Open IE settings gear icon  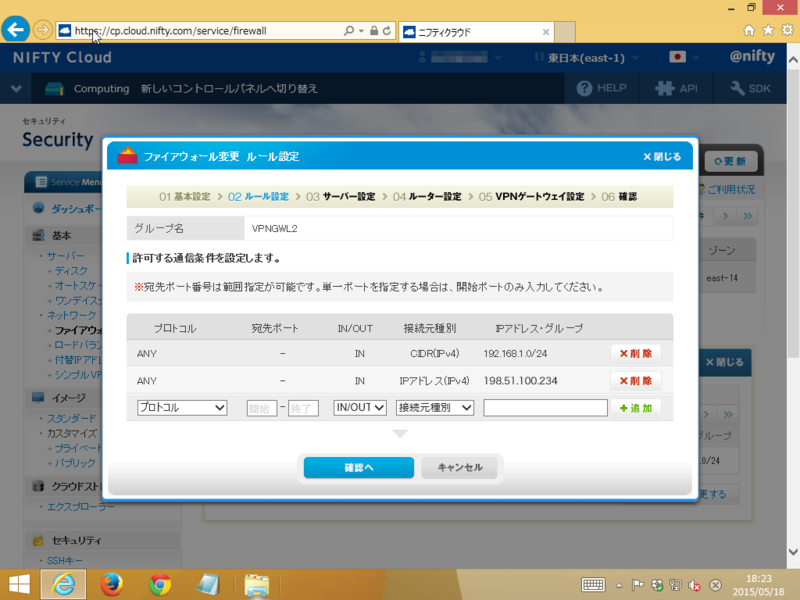[787, 30]
